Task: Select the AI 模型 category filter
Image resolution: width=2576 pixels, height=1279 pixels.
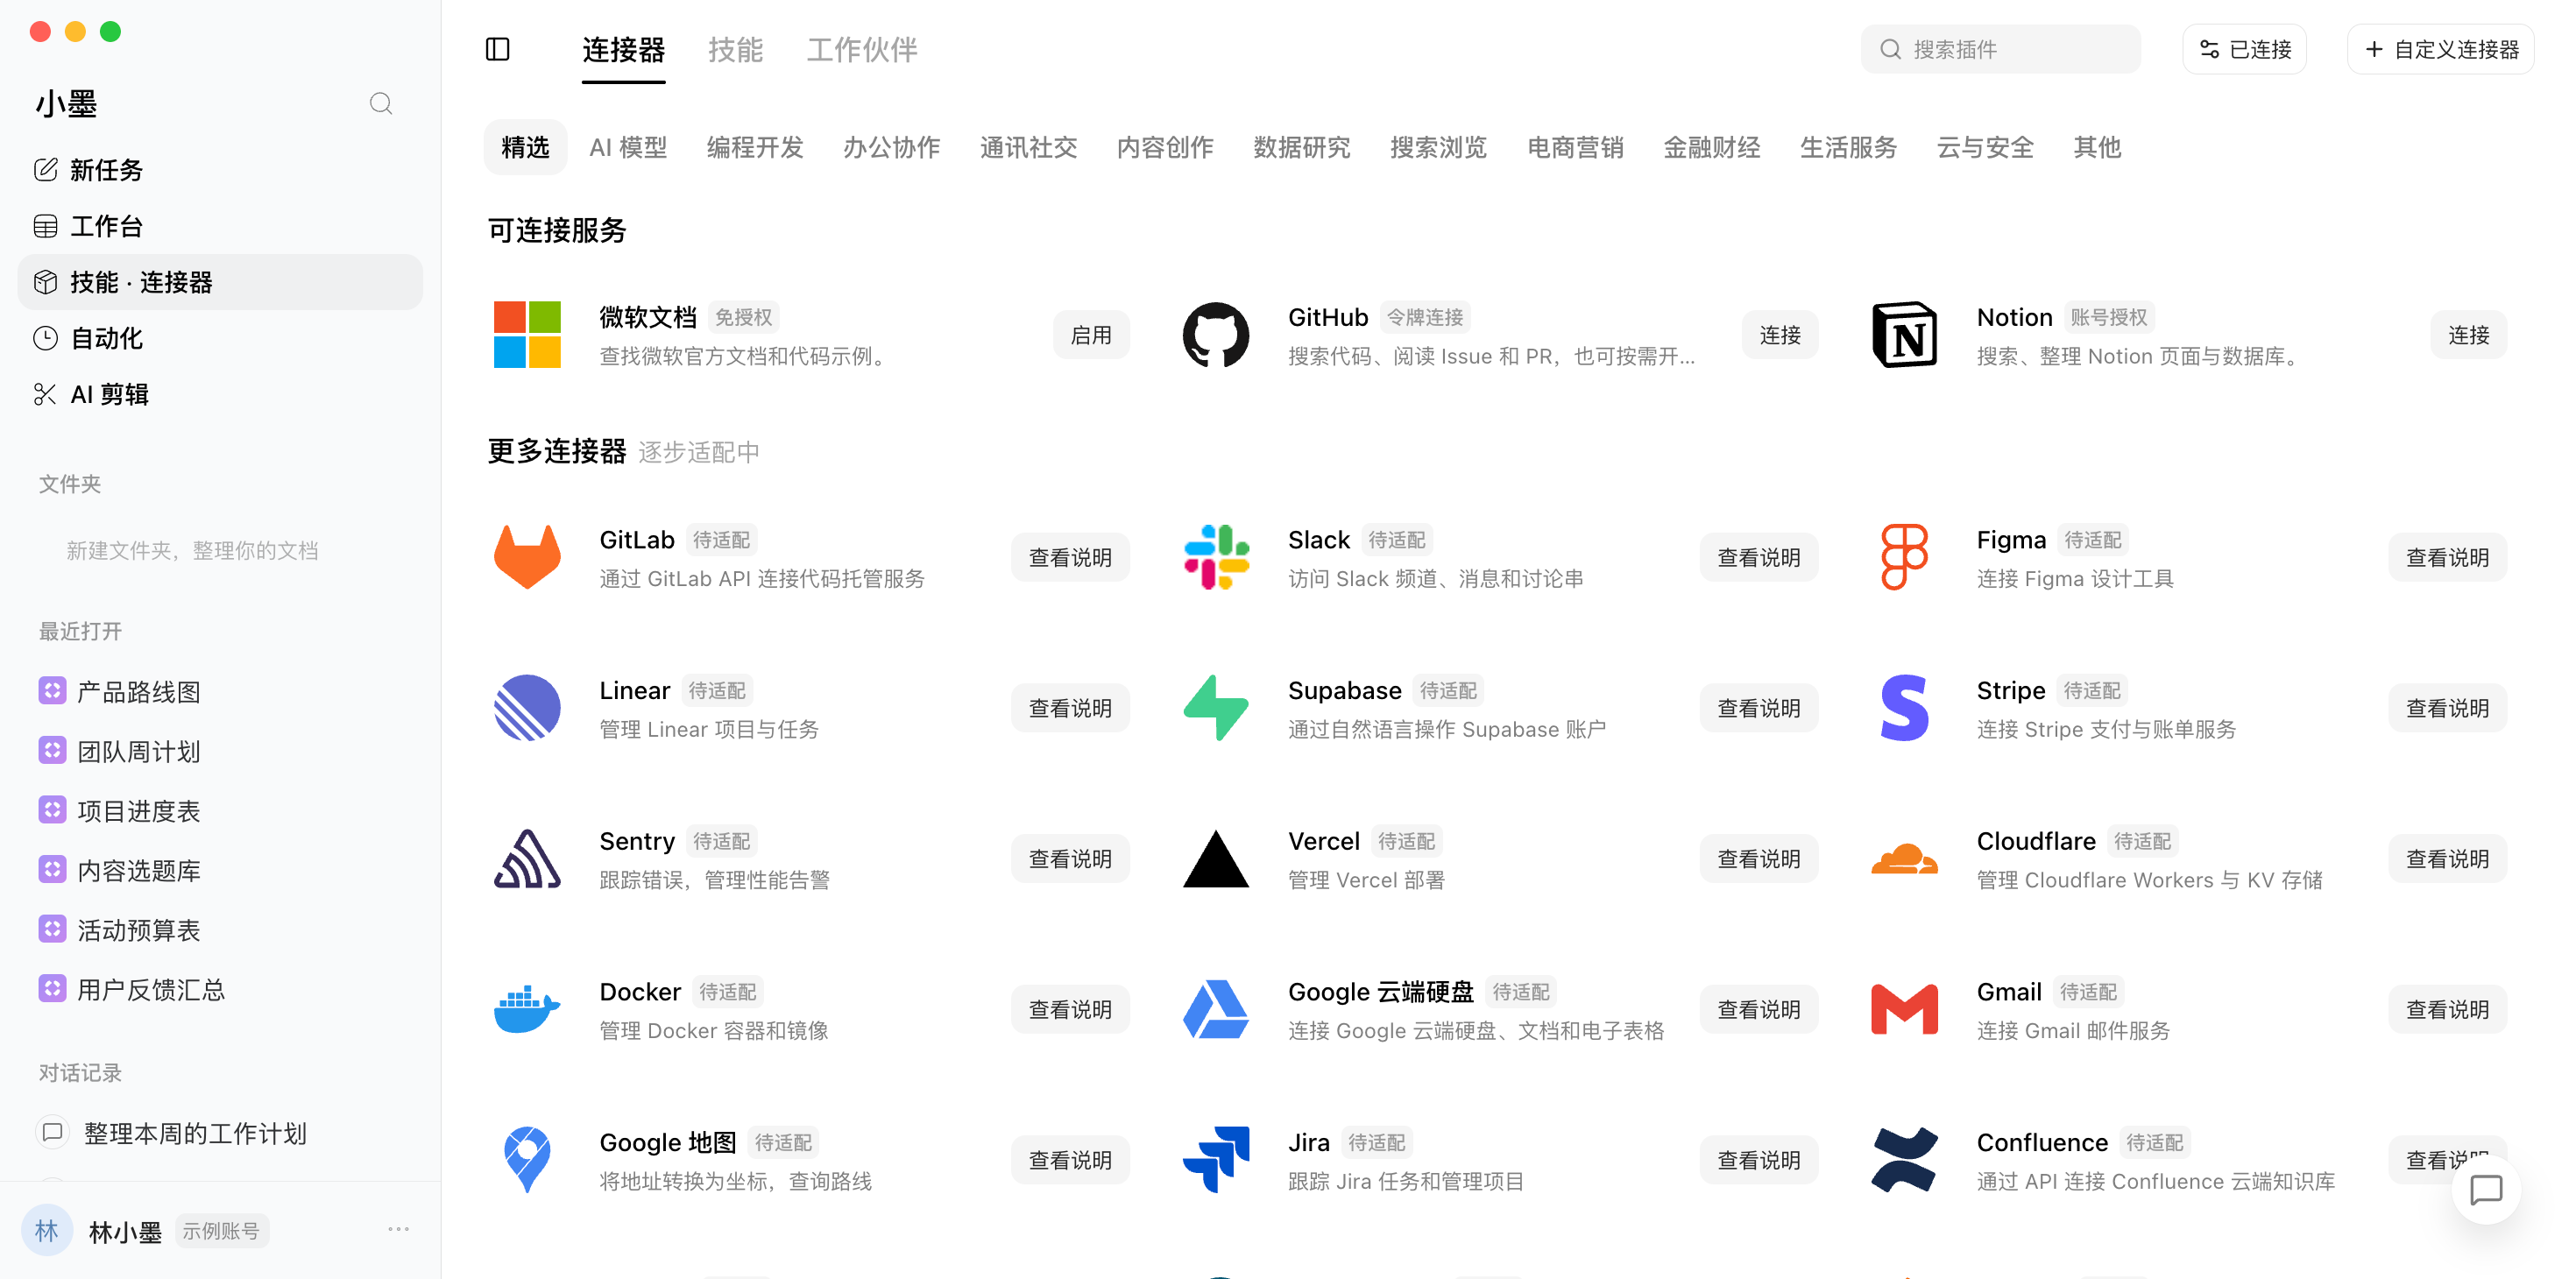Action: 628,147
